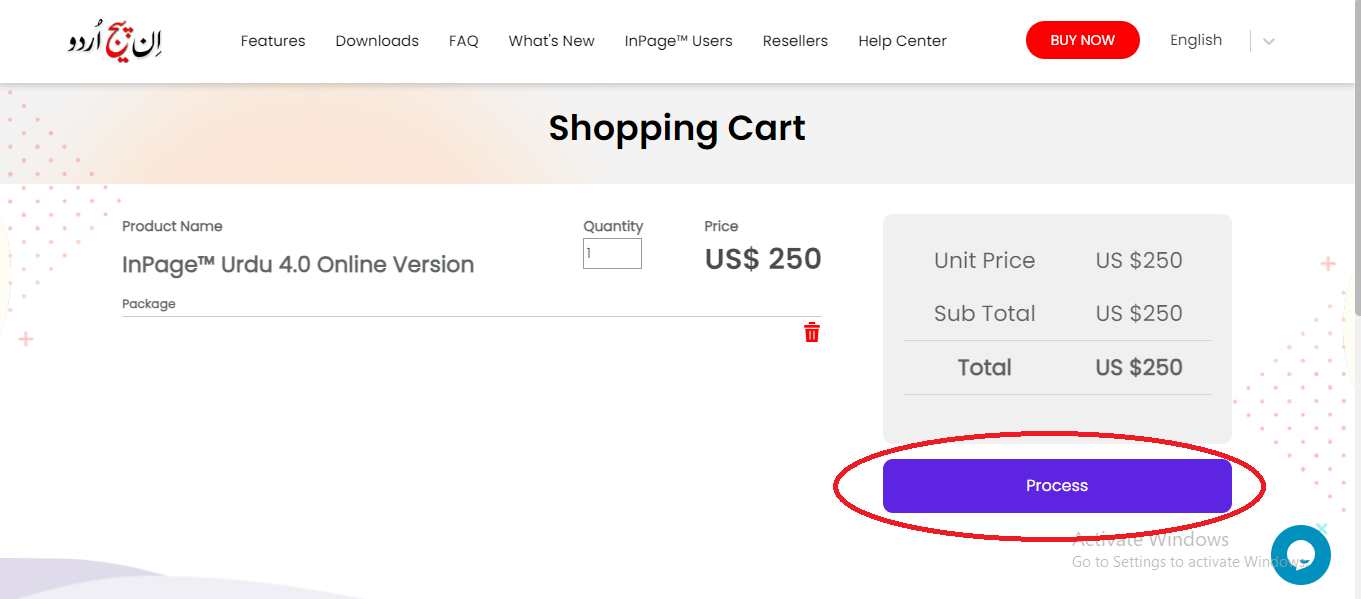Click the InPage™ Urdu 4.0 Online Version product name

tap(298, 265)
